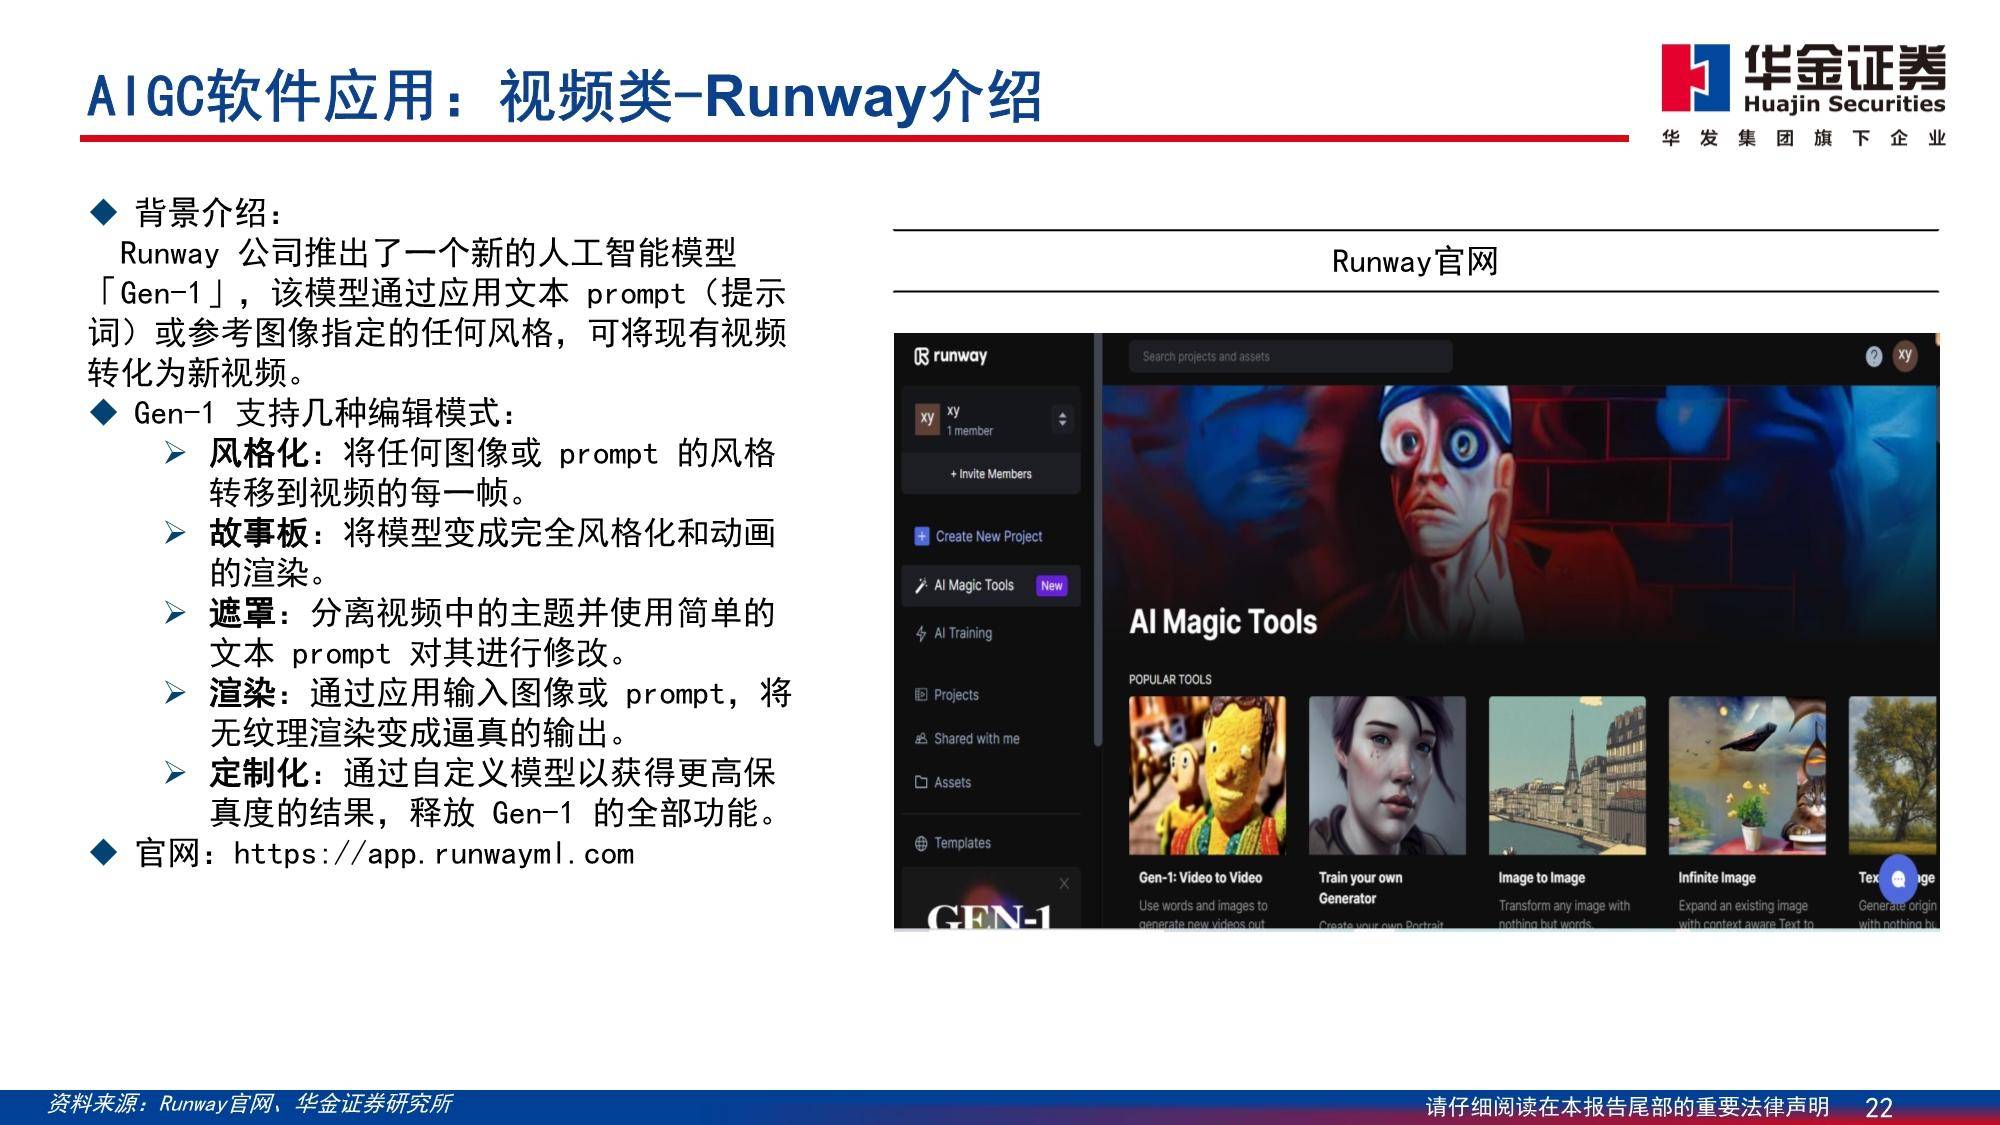
Task: Open the xy user avatar menu
Action: (x=1905, y=355)
